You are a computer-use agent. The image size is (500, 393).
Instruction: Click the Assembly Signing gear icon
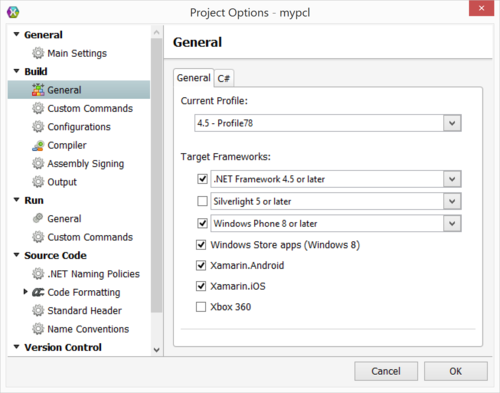[x=38, y=163]
